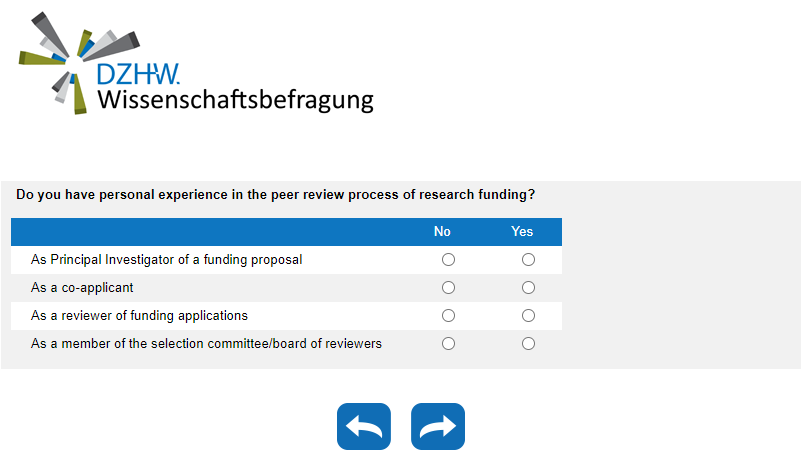
Task: Choose No for co-applicant
Action: pos(448,288)
